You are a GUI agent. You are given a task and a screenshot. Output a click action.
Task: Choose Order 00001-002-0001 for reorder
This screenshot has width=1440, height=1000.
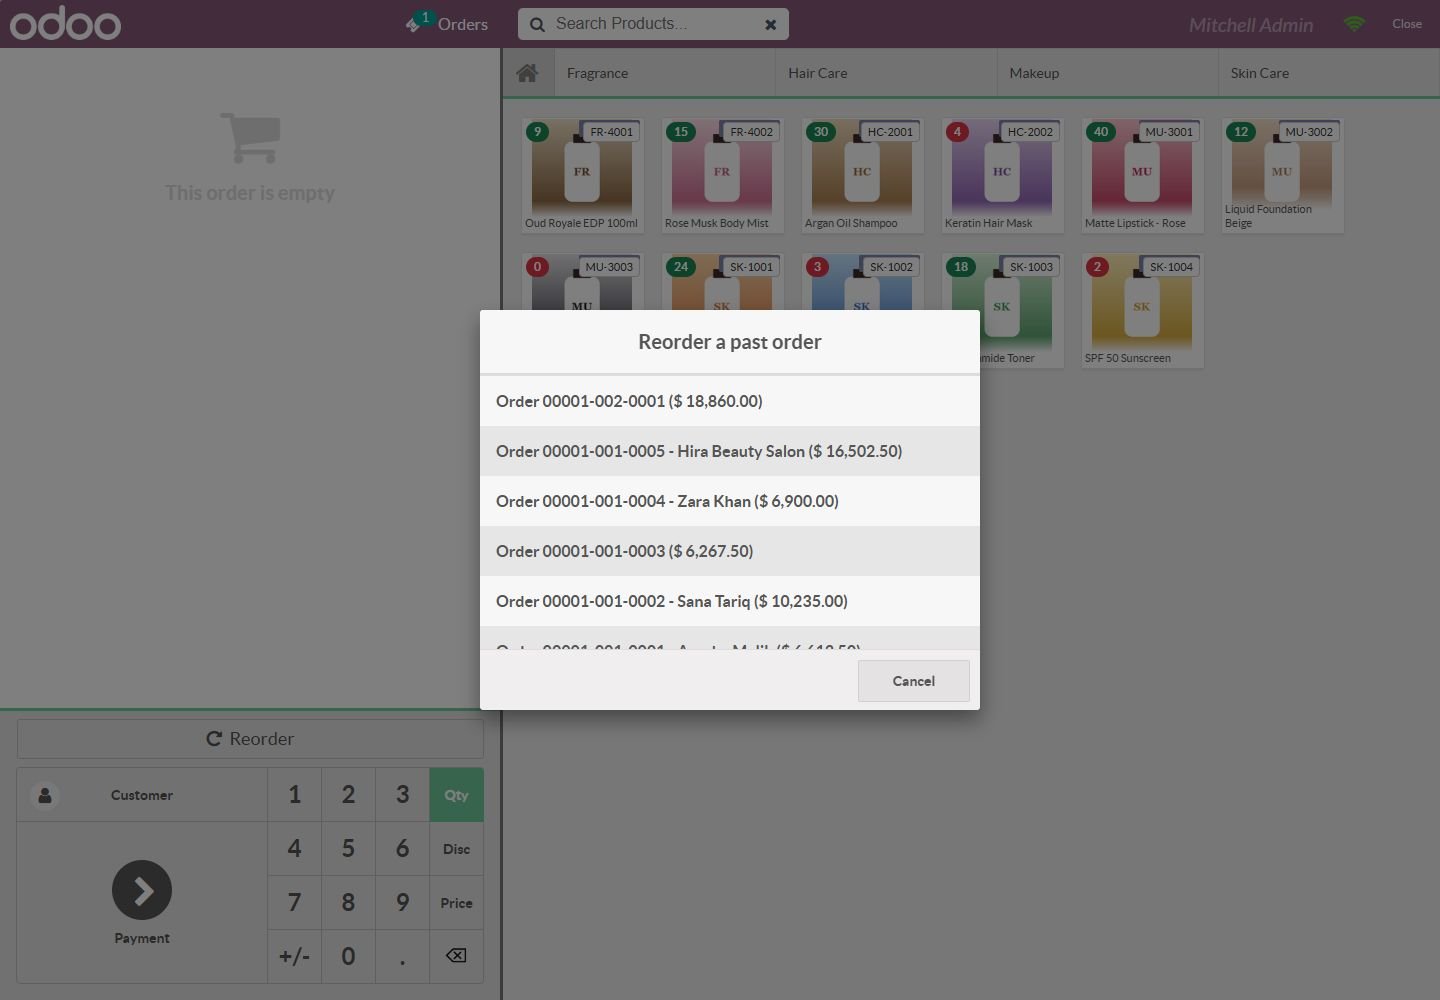point(730,401)
